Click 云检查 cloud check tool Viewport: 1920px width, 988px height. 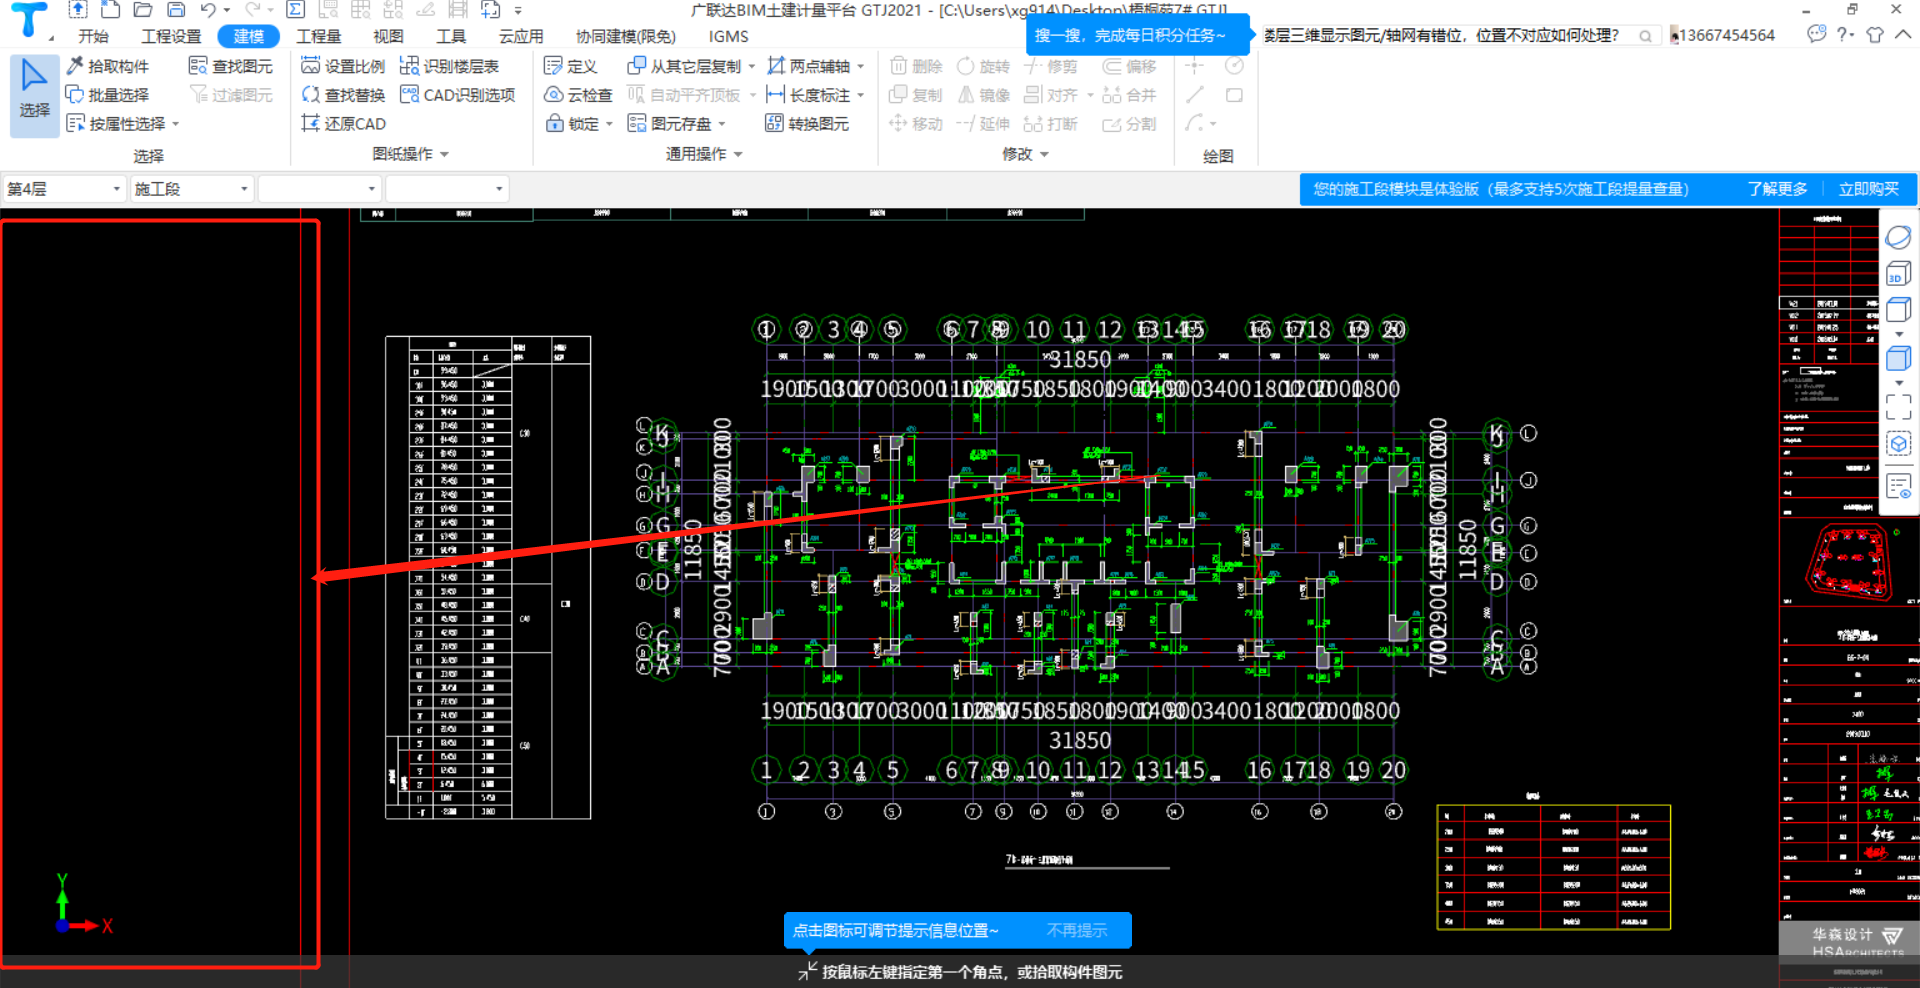[578, 95]
